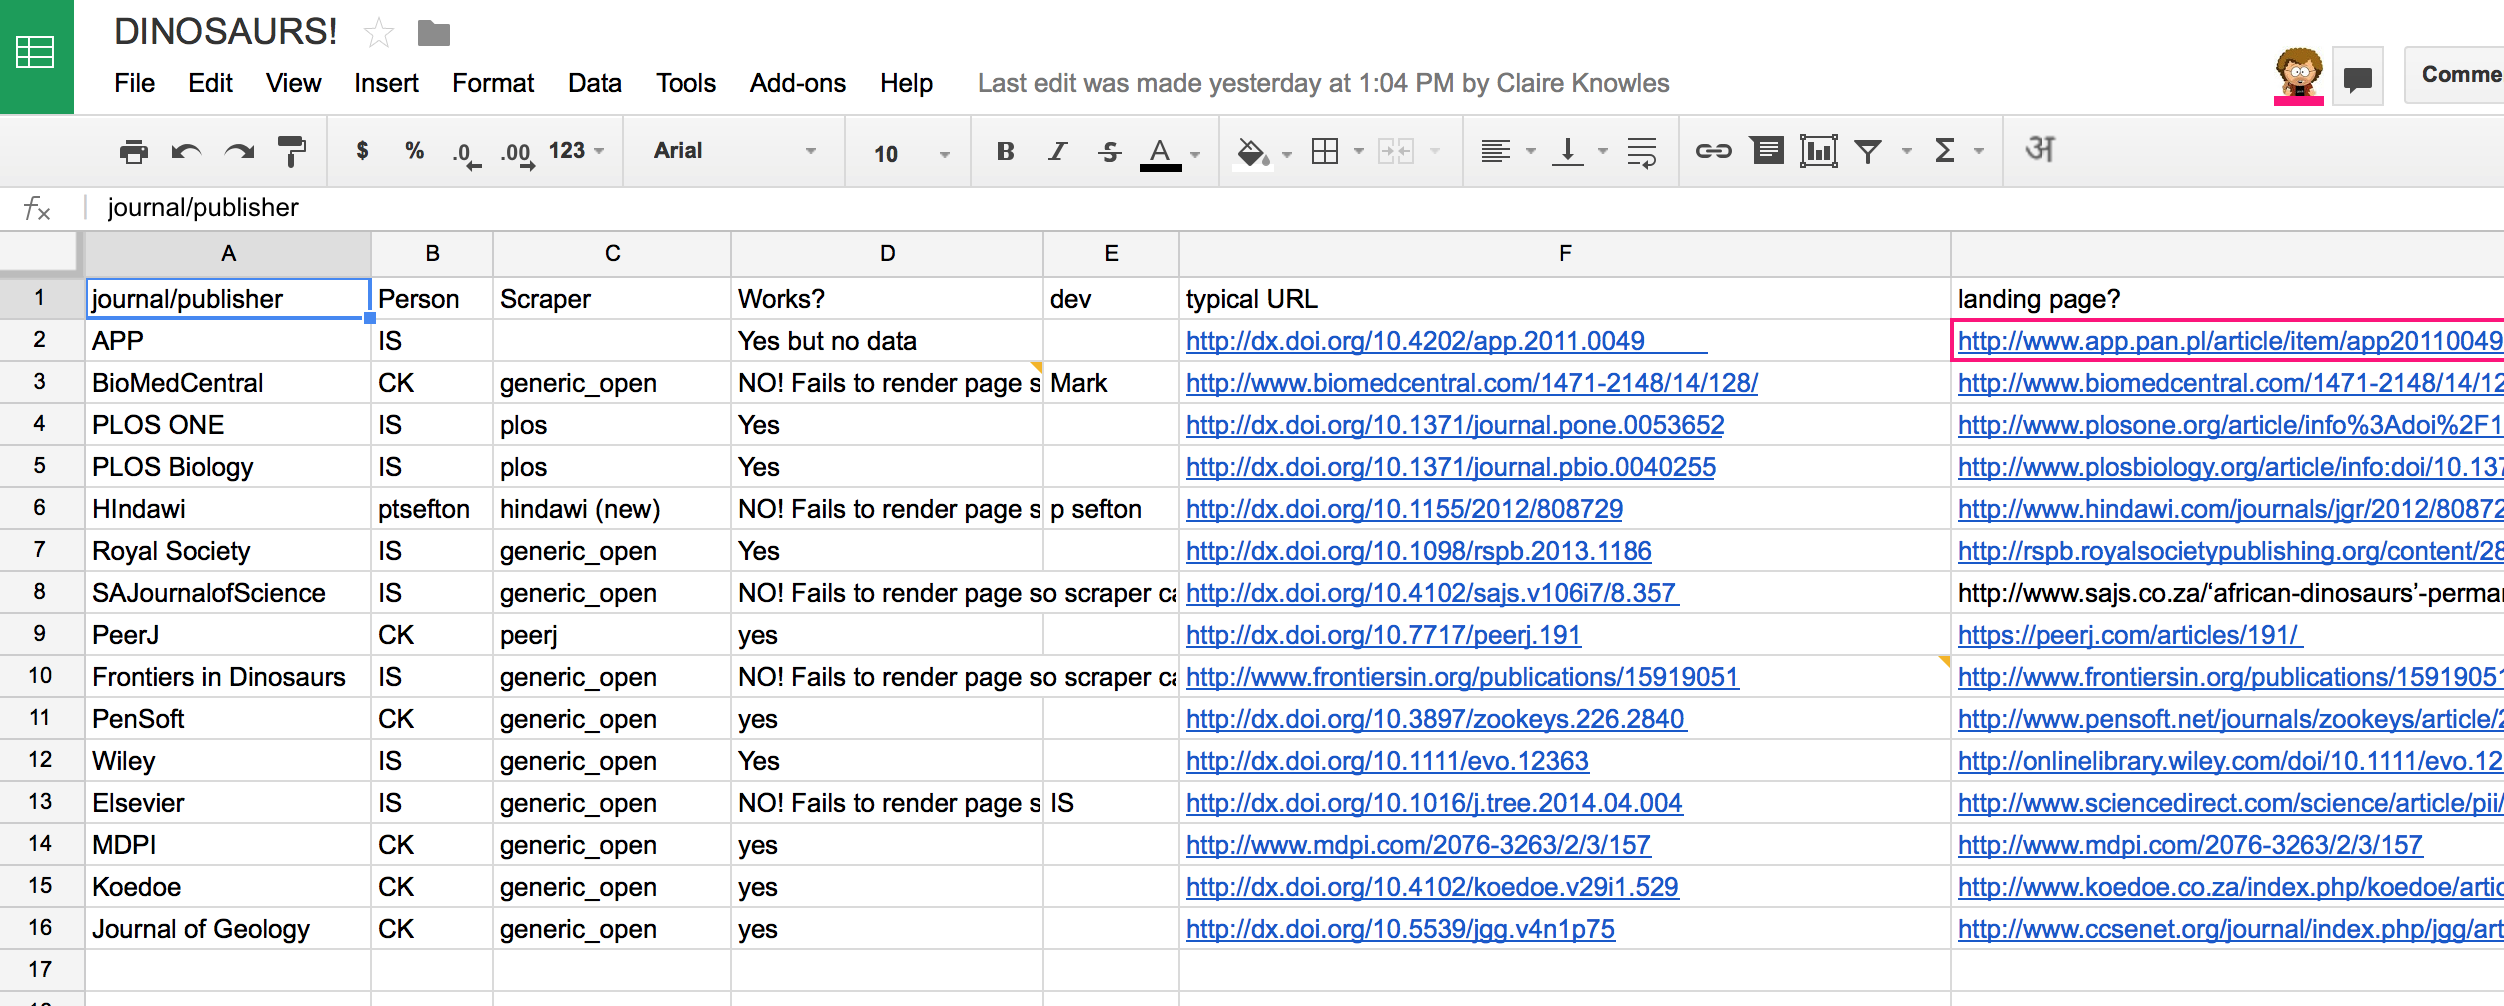Star the DINOSAURS! document
Image resolution: width=2504 pixels, height=1006 pixels.
[379, 33]
